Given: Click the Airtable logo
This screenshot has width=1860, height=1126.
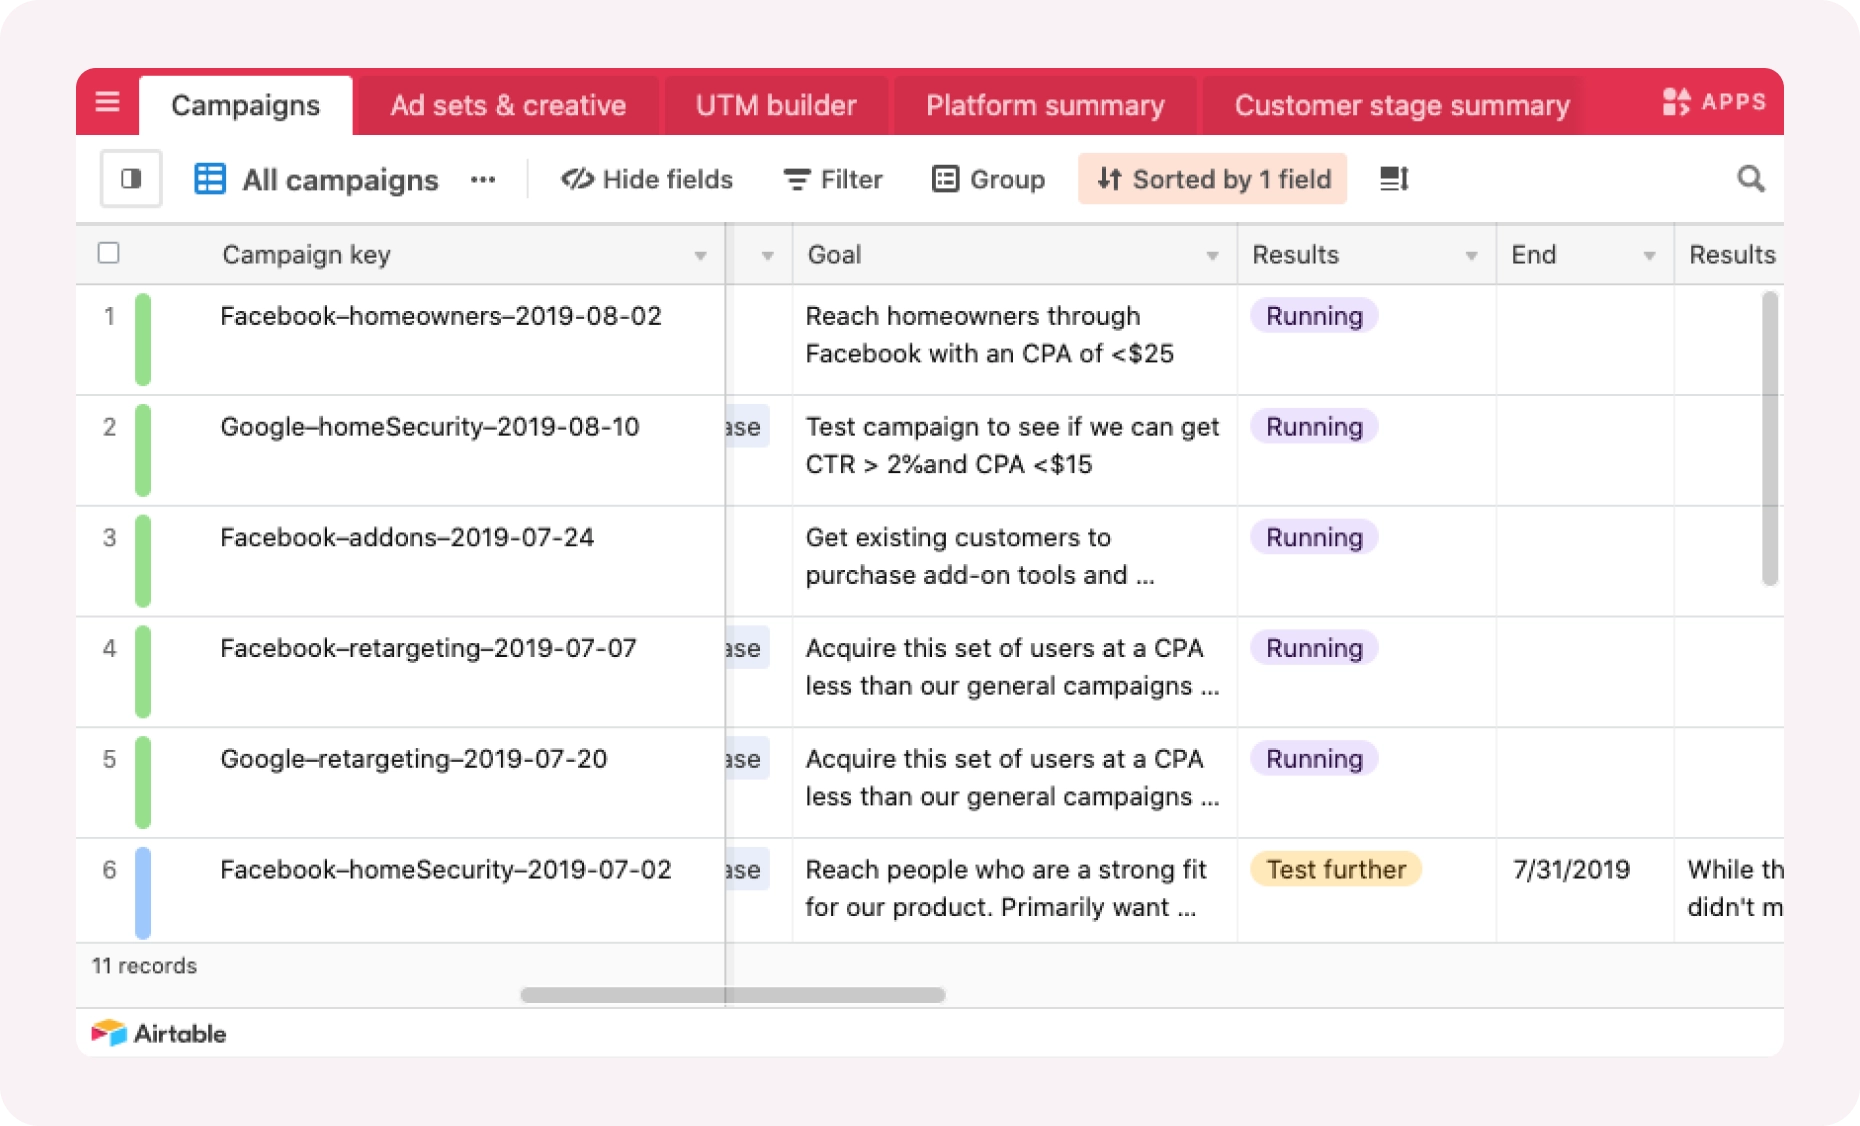Looking at the screenshot, I should point(159,1033).
